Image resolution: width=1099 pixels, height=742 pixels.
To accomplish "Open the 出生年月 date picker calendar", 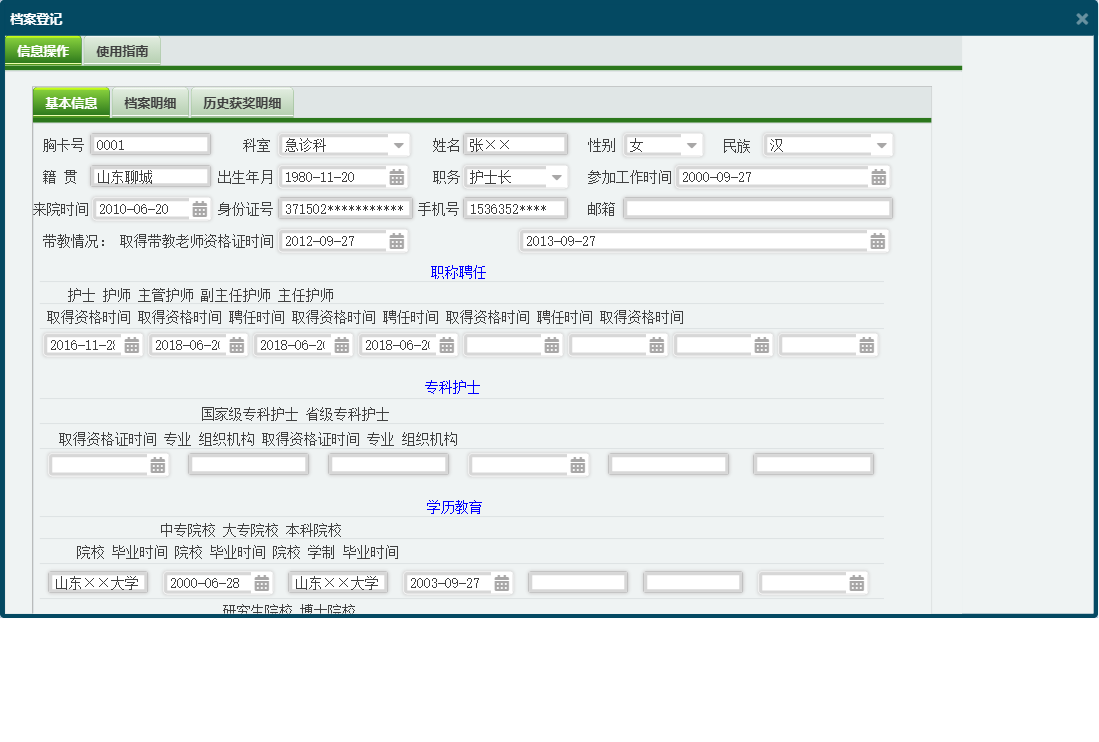I will pyautogui.click(x=396, y=176).
